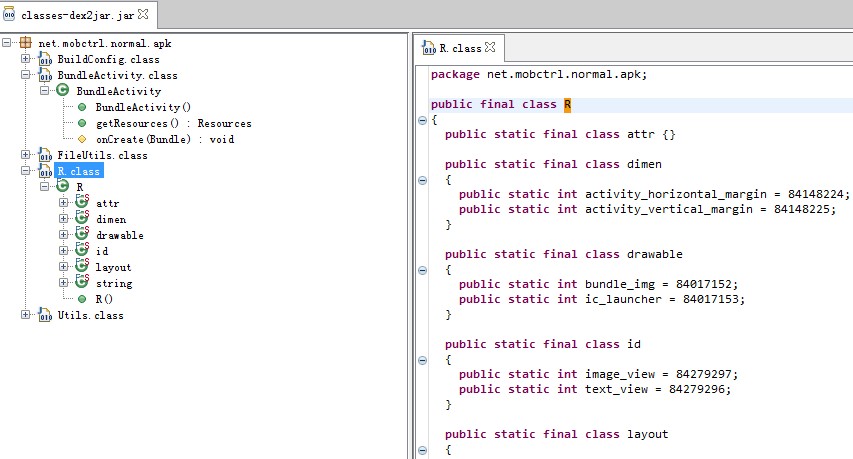This screenshot has width=853, height=459.
Task: Click the drawable inner class icon
Action: (82, 234)
